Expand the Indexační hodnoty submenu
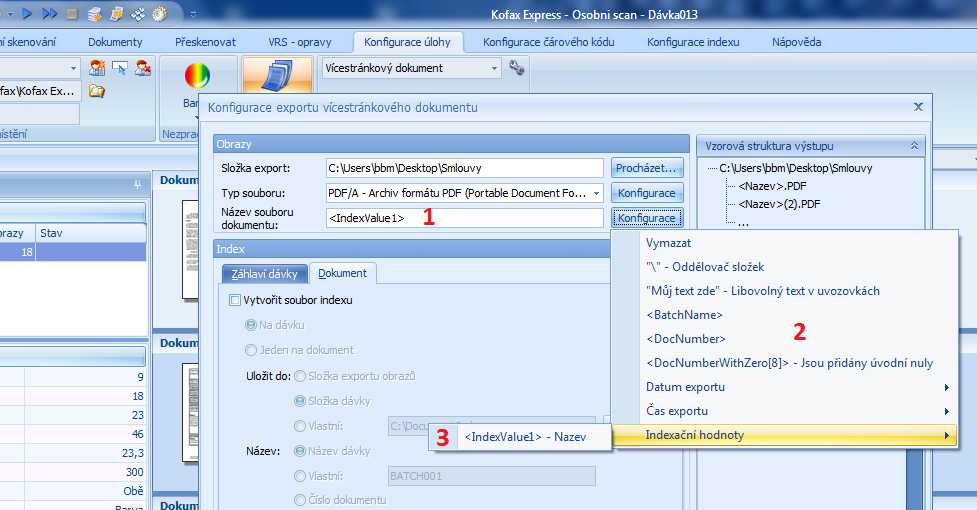 click(x=785, y=435)
